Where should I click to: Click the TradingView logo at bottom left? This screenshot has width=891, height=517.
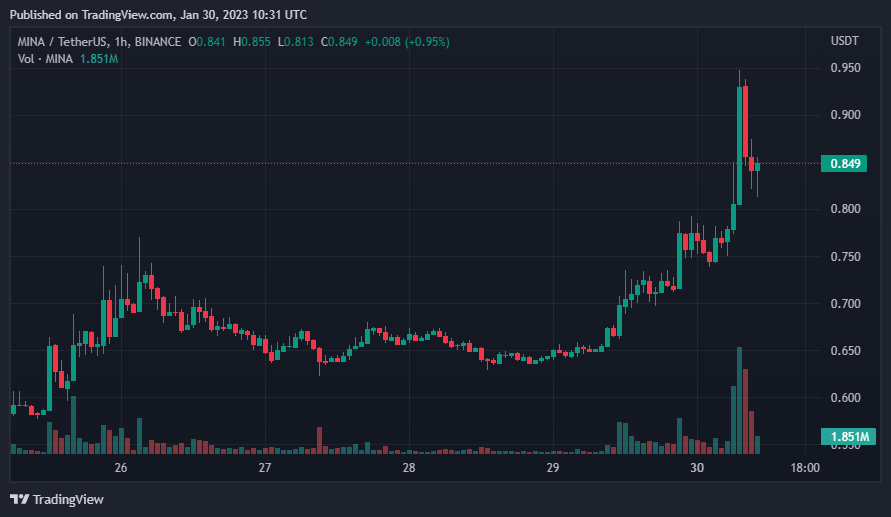pyautogui.click(x=57, y=499)
